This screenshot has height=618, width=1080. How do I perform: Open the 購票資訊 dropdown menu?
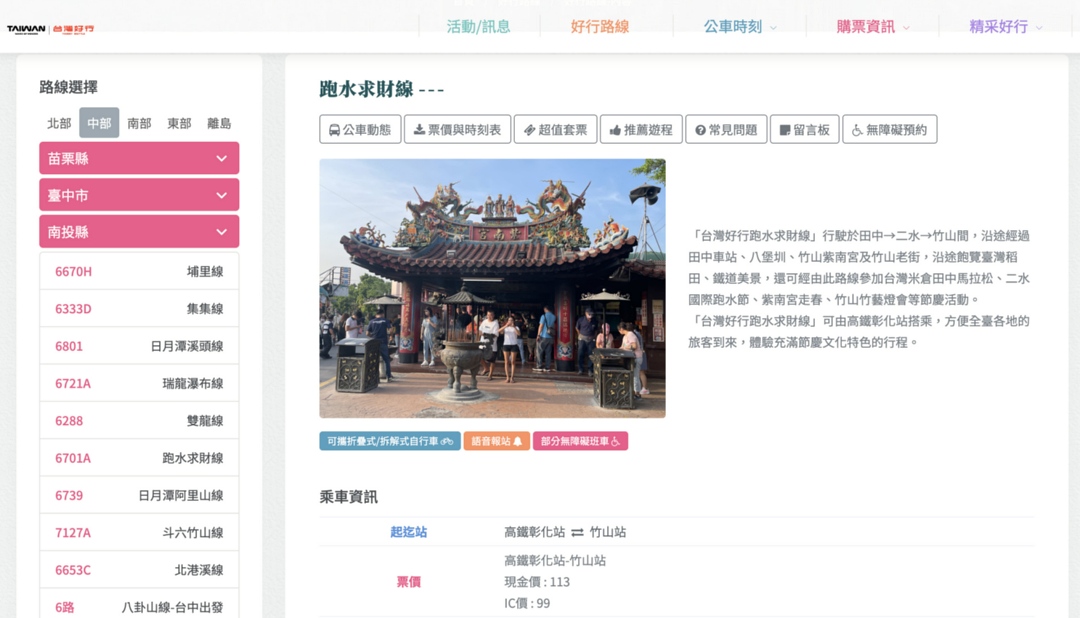(872, 27)
